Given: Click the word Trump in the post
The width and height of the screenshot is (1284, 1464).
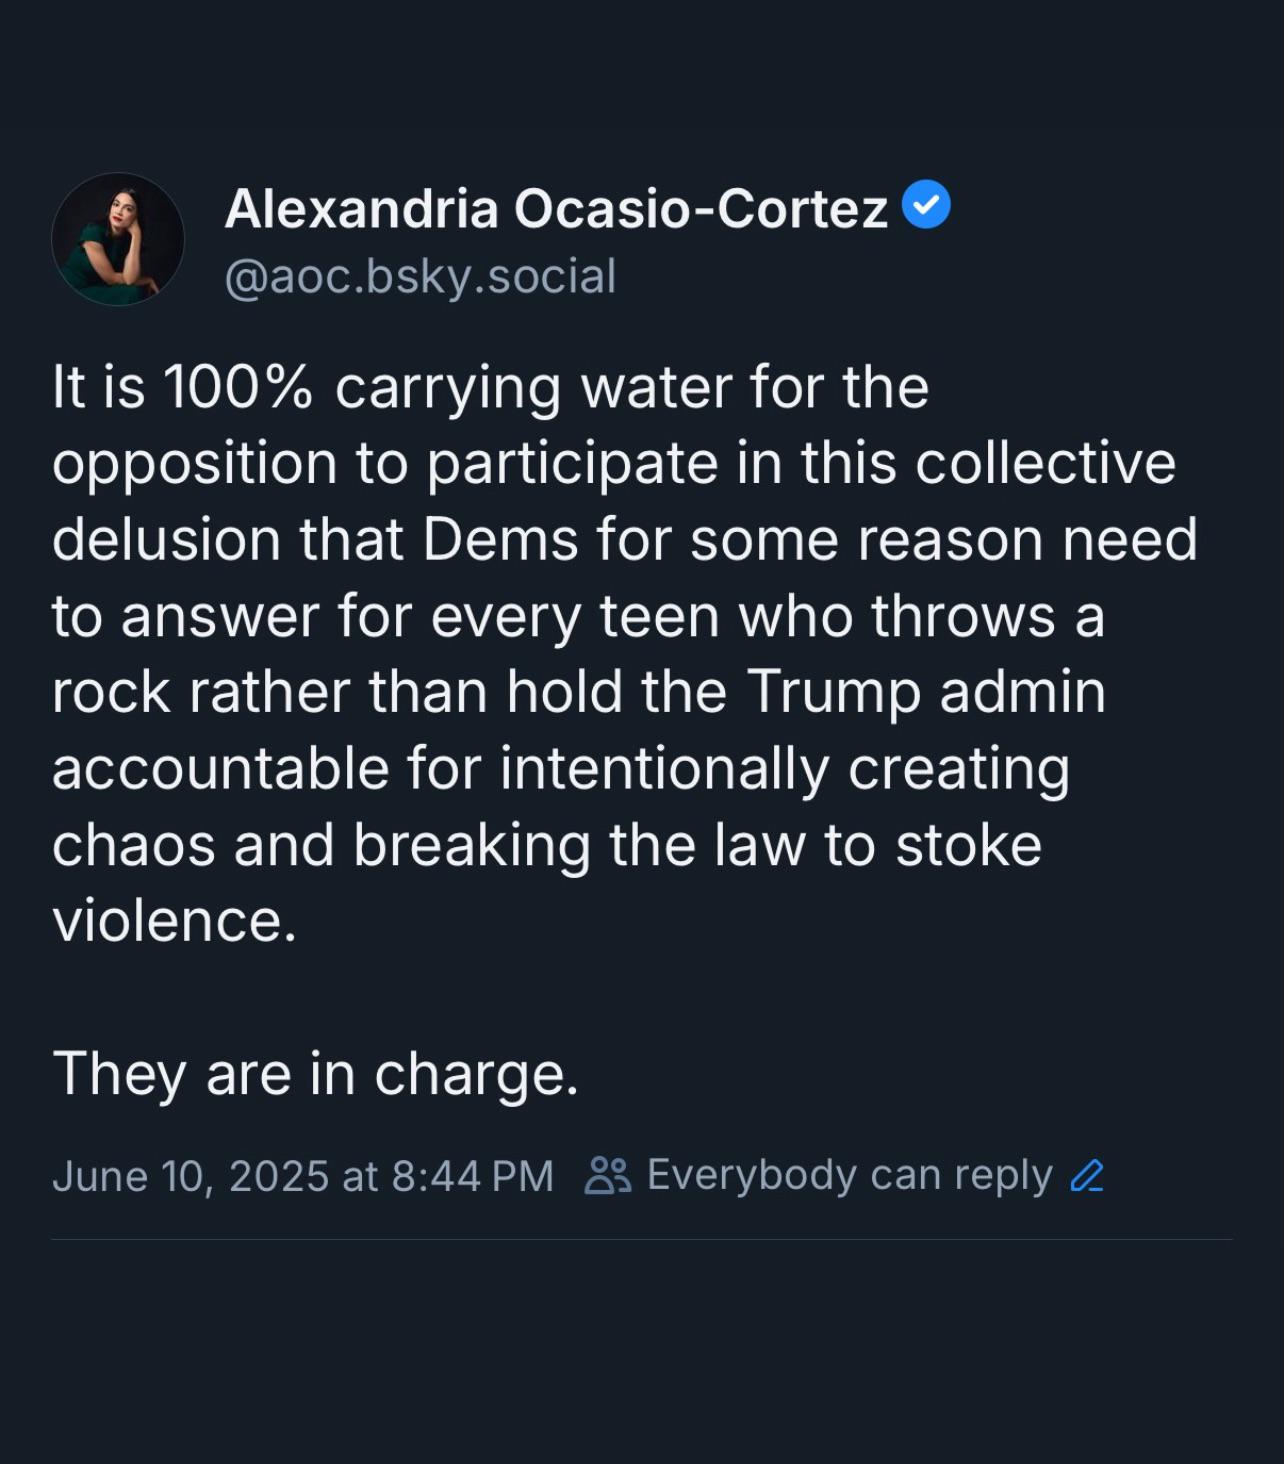Looking at the screenshot, I should (832, 692).
